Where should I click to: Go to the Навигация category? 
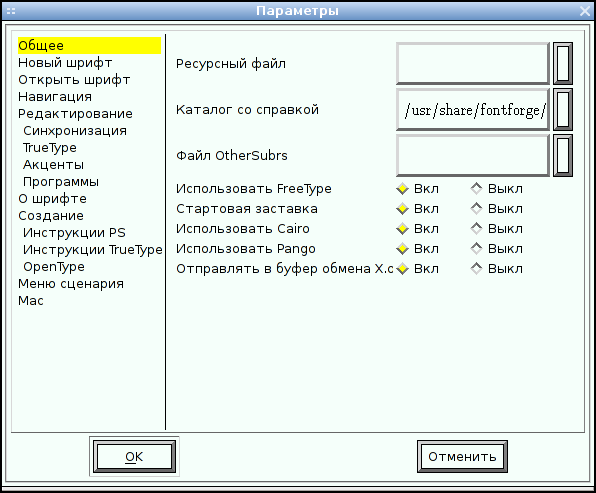(55, 97)
